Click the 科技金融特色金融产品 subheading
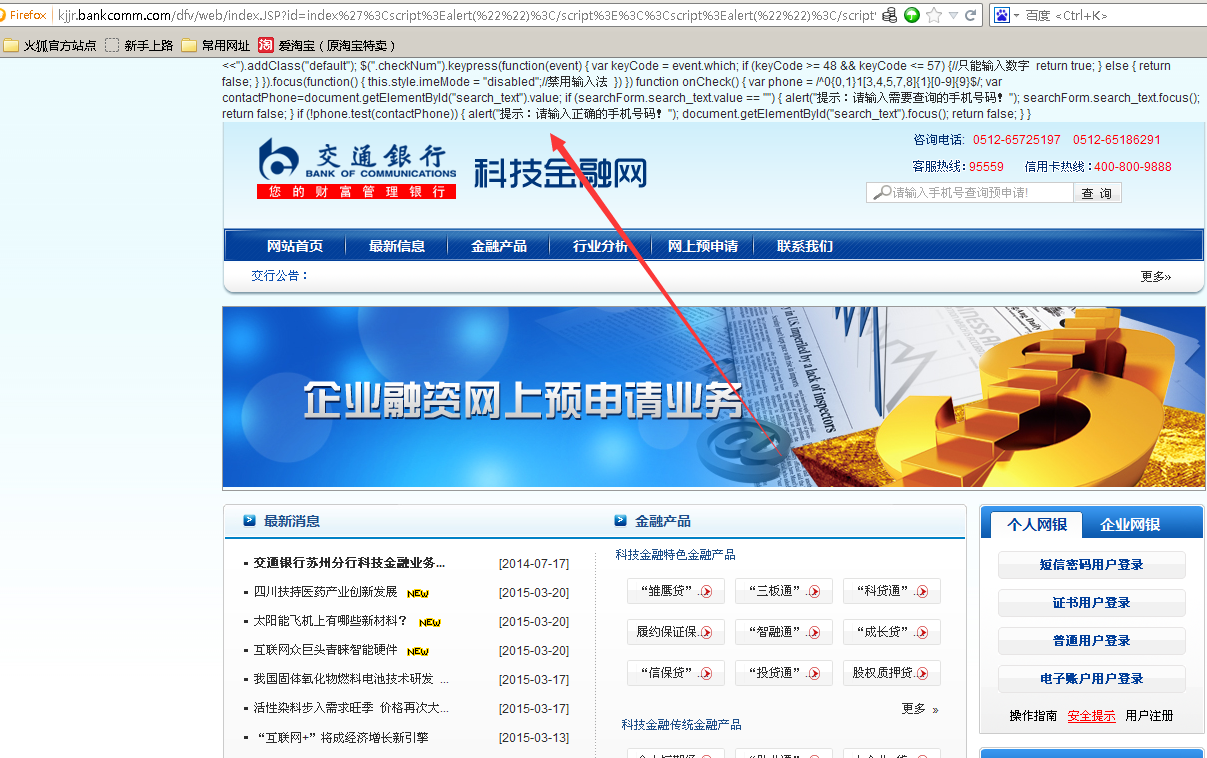1207x758 pixels. pos(675,555)
